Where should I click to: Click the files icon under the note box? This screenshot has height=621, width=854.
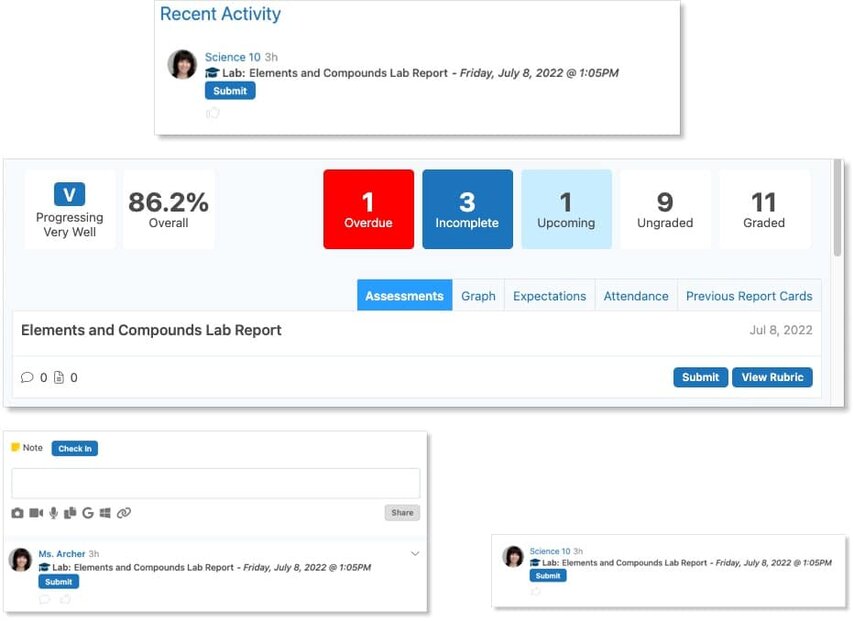70,513
